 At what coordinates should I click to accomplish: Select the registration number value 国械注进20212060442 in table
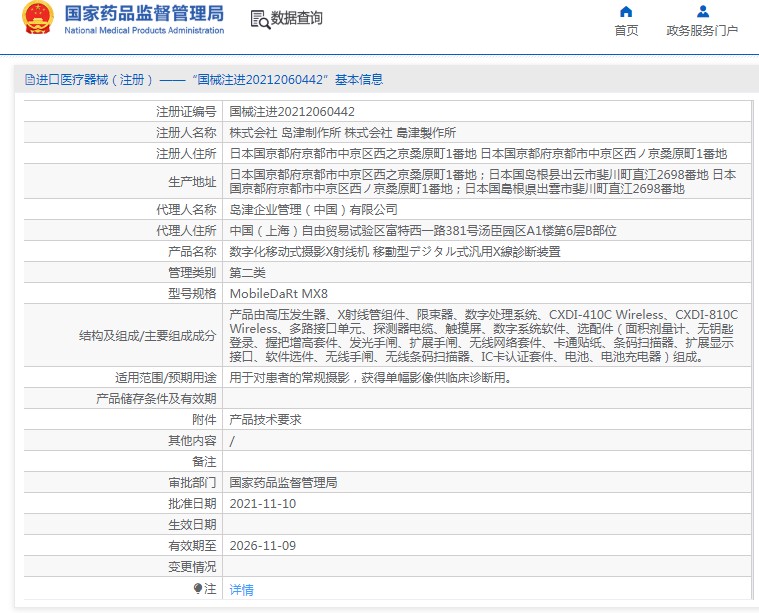(x=292, y=112)
